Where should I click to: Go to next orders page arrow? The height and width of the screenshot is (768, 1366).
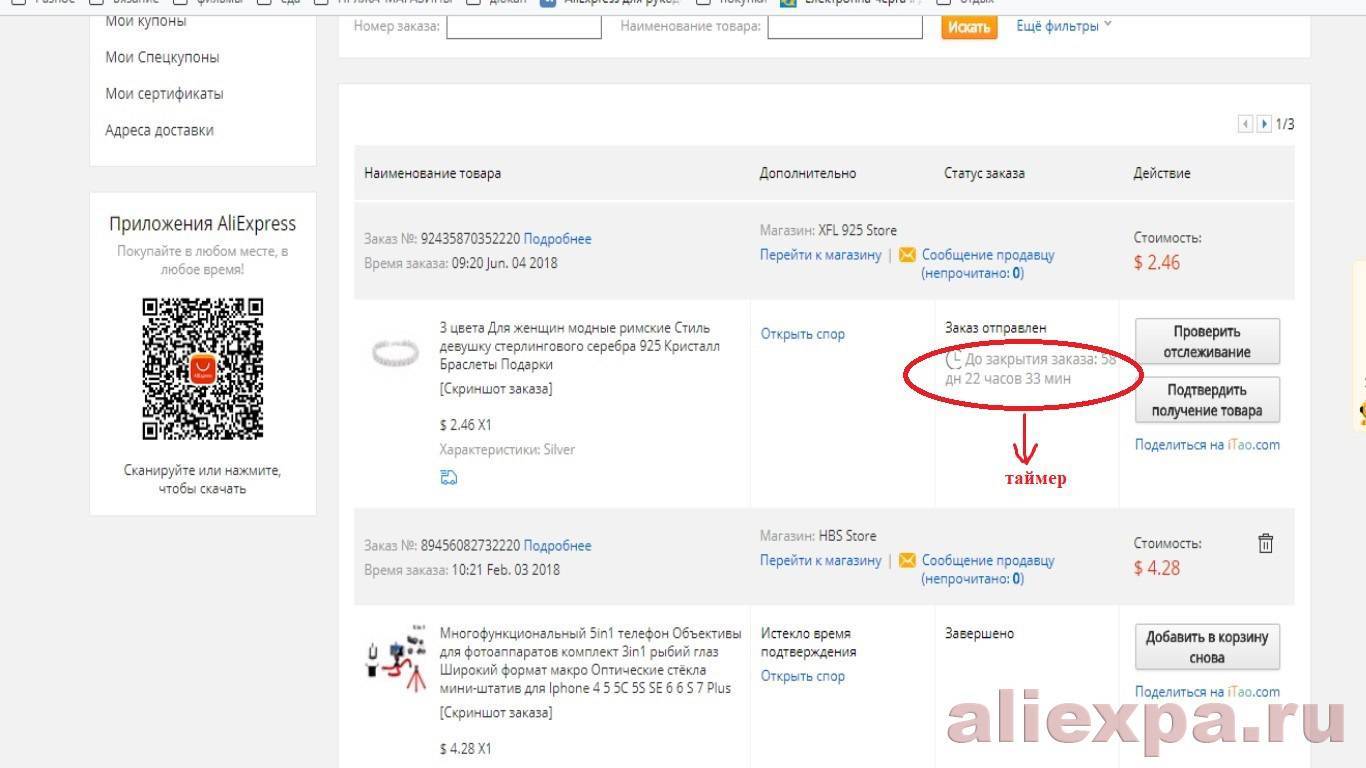tap(1264, 124)
